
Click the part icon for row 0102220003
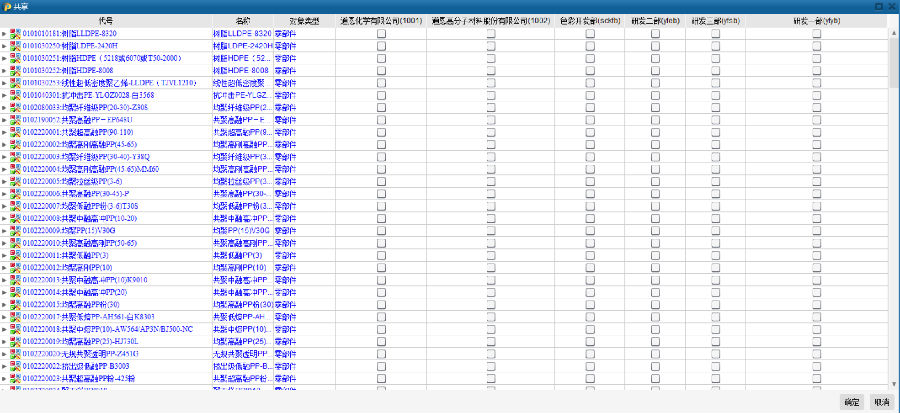15,157
